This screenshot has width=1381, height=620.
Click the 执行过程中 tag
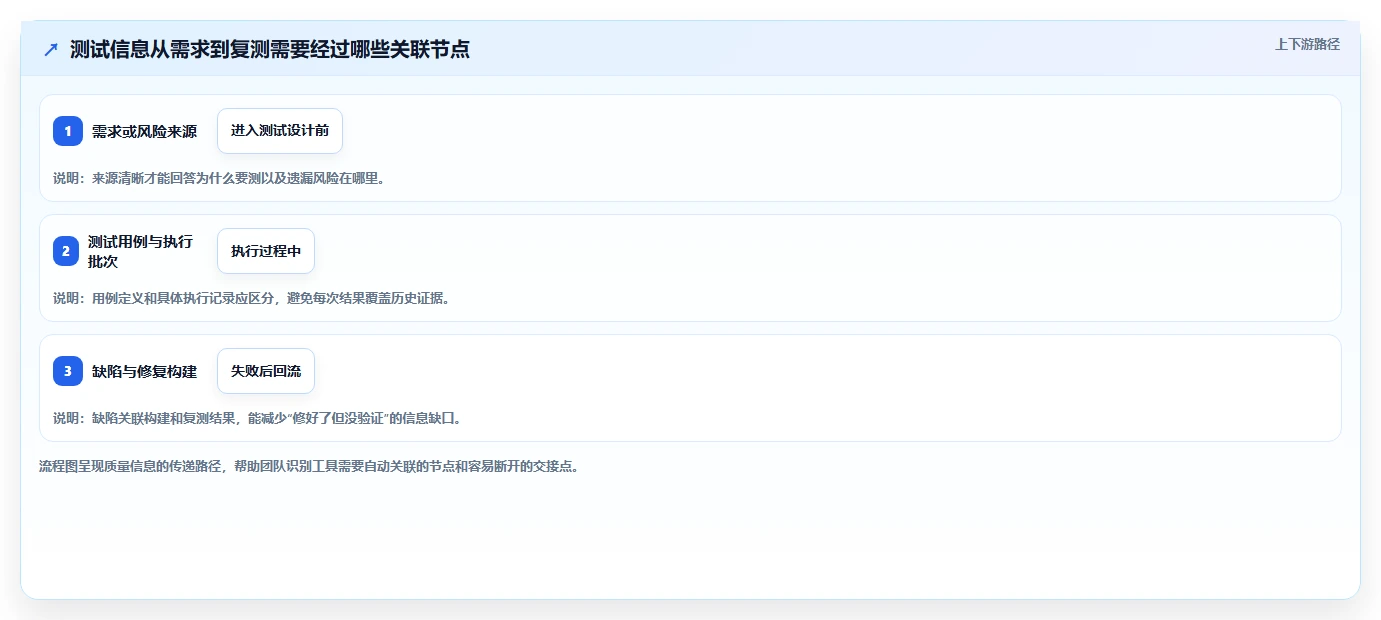[x=266, y=251]
